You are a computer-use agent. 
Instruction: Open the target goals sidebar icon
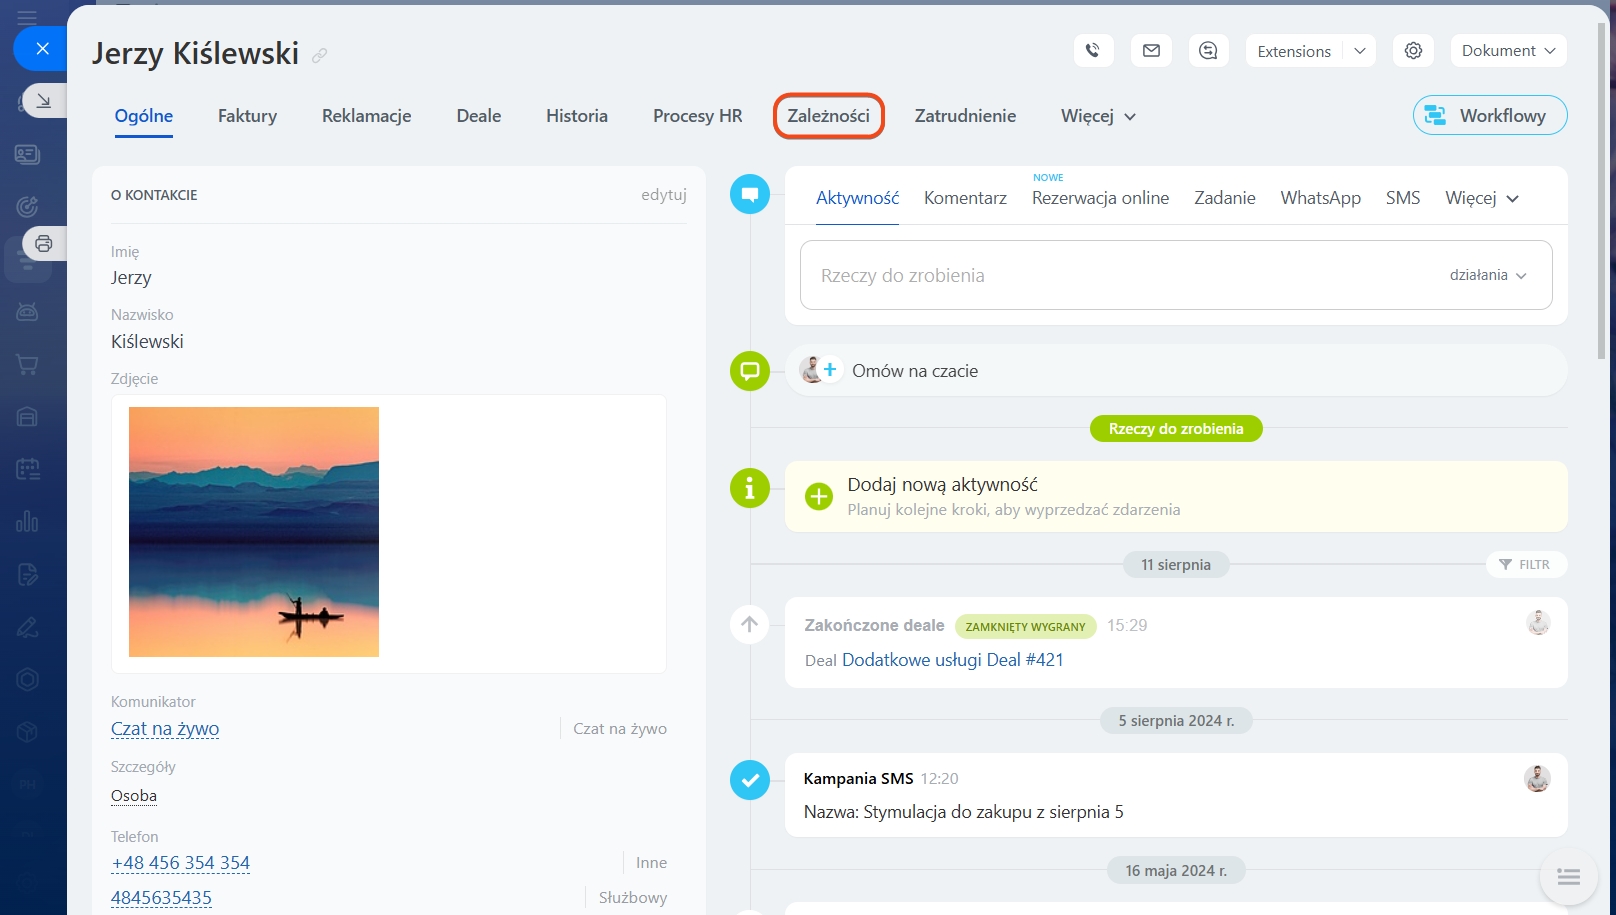27,207
